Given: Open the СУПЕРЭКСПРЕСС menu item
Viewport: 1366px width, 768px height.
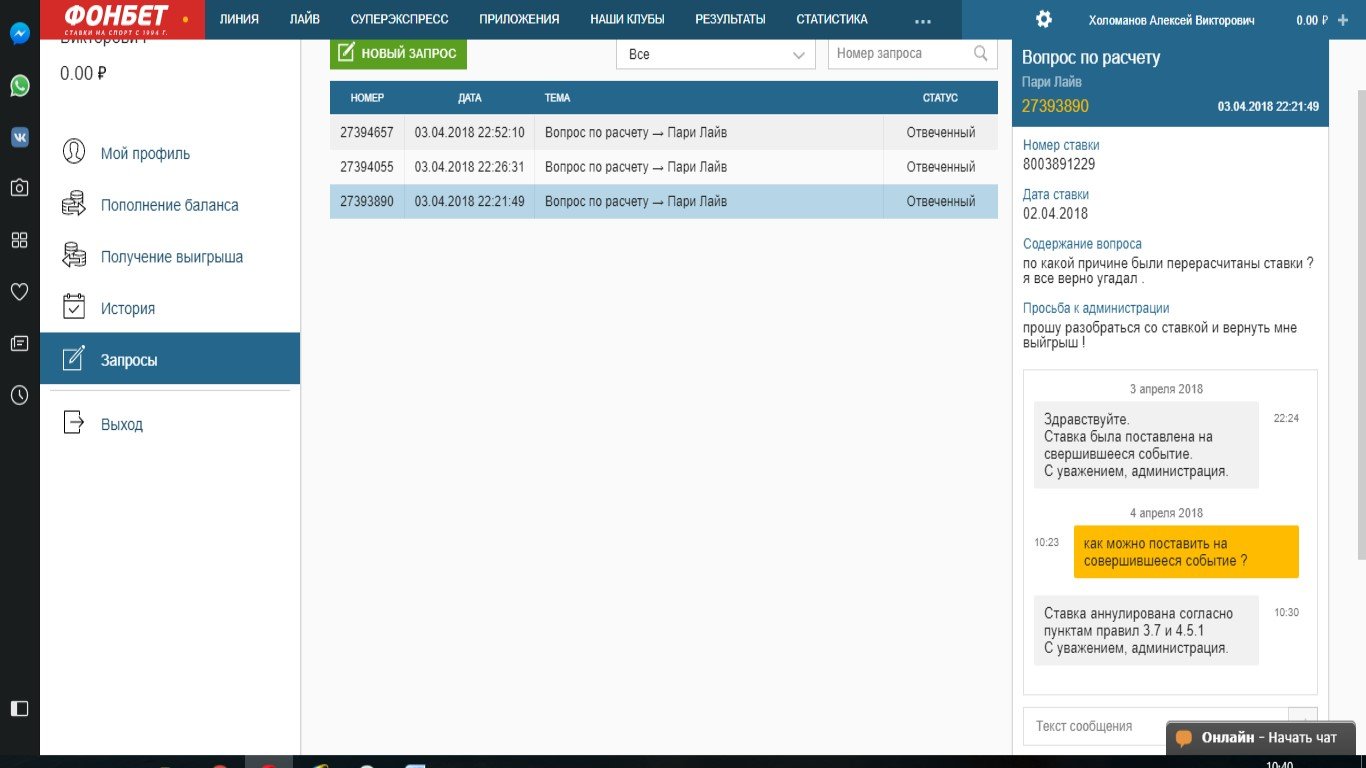Looking at the screenshot, I should pos(400,19).
